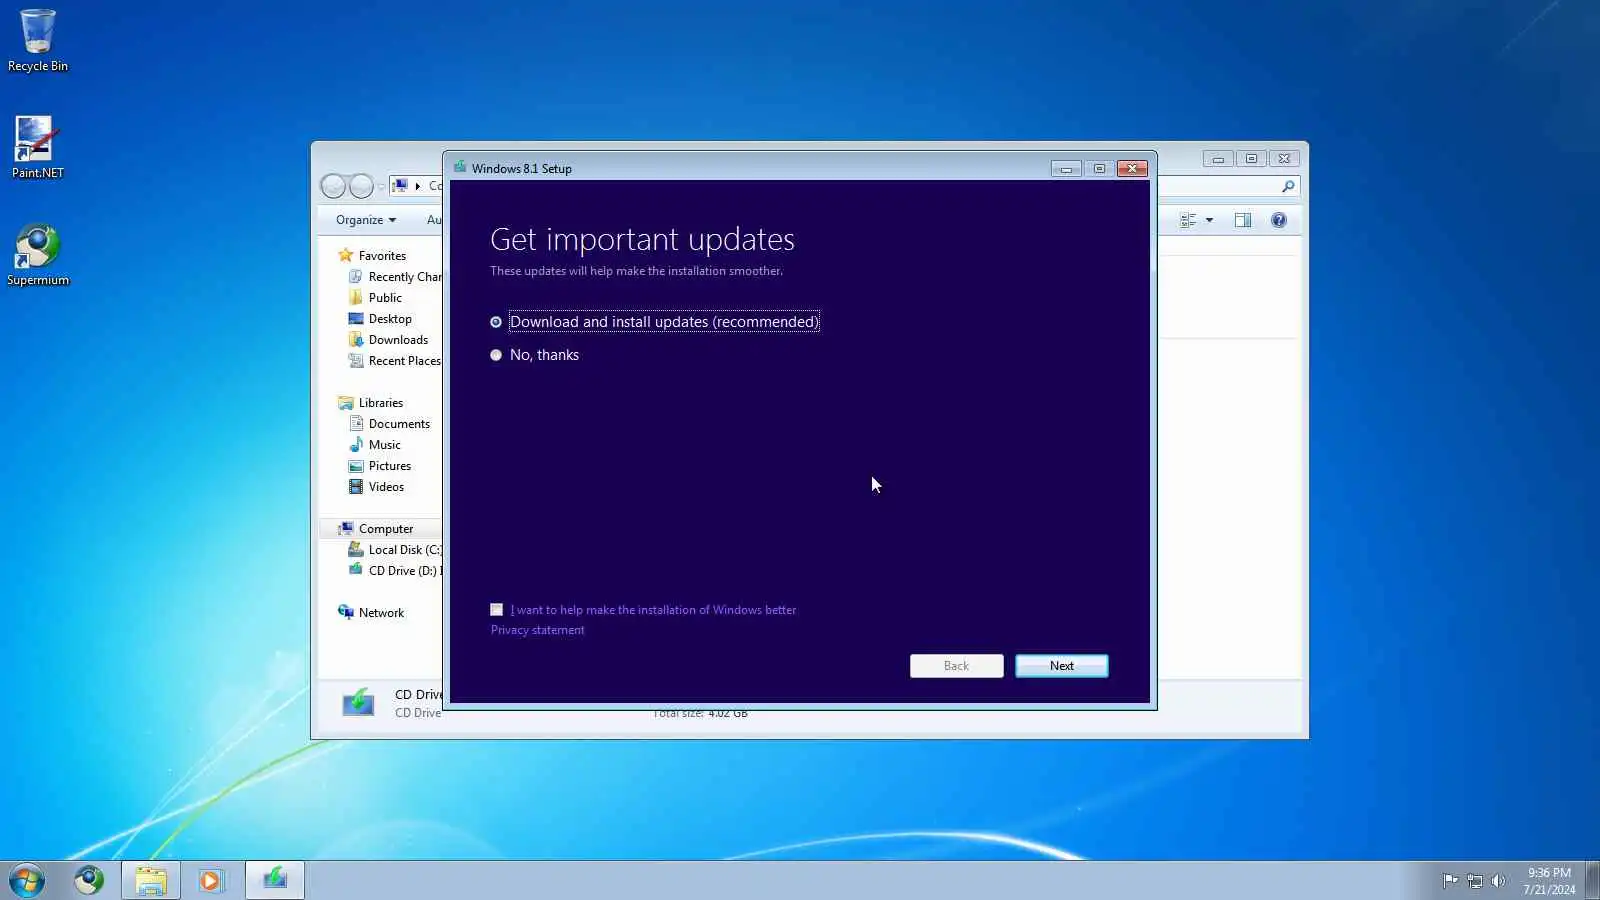Viewport: 1600px width, 900px height.
Task: Click the Network globe icon in sidebar
Action: pos(346,612)
